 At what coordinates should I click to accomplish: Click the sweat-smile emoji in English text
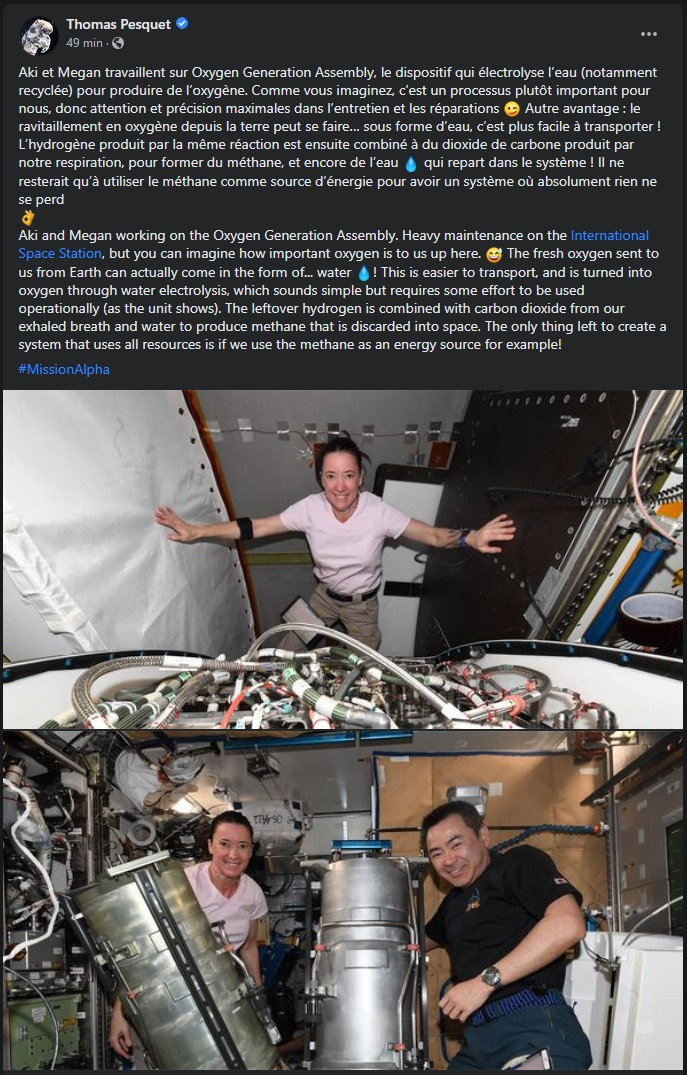(x=494, y=254)
